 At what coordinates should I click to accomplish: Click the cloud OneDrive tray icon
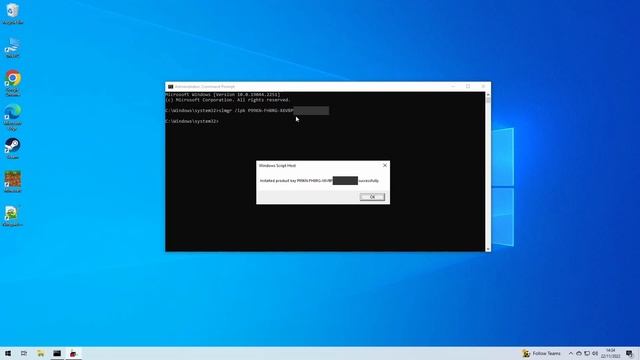tap(579, 353)
